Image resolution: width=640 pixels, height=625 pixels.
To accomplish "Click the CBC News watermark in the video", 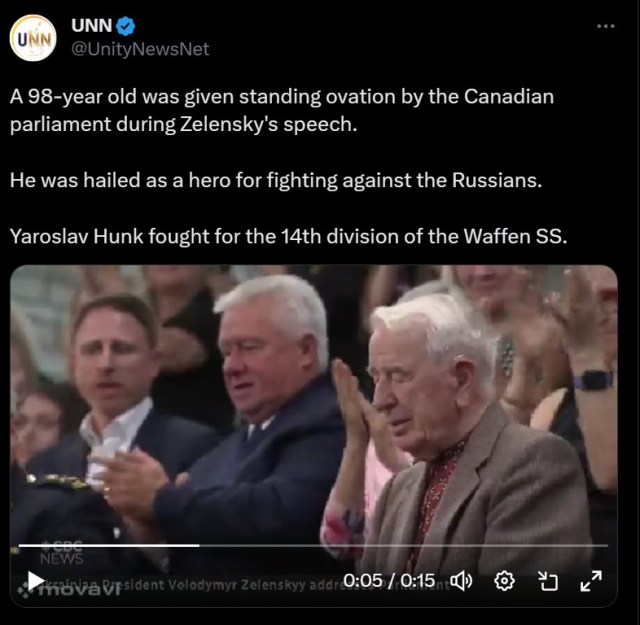I will (x=62, y=552).
